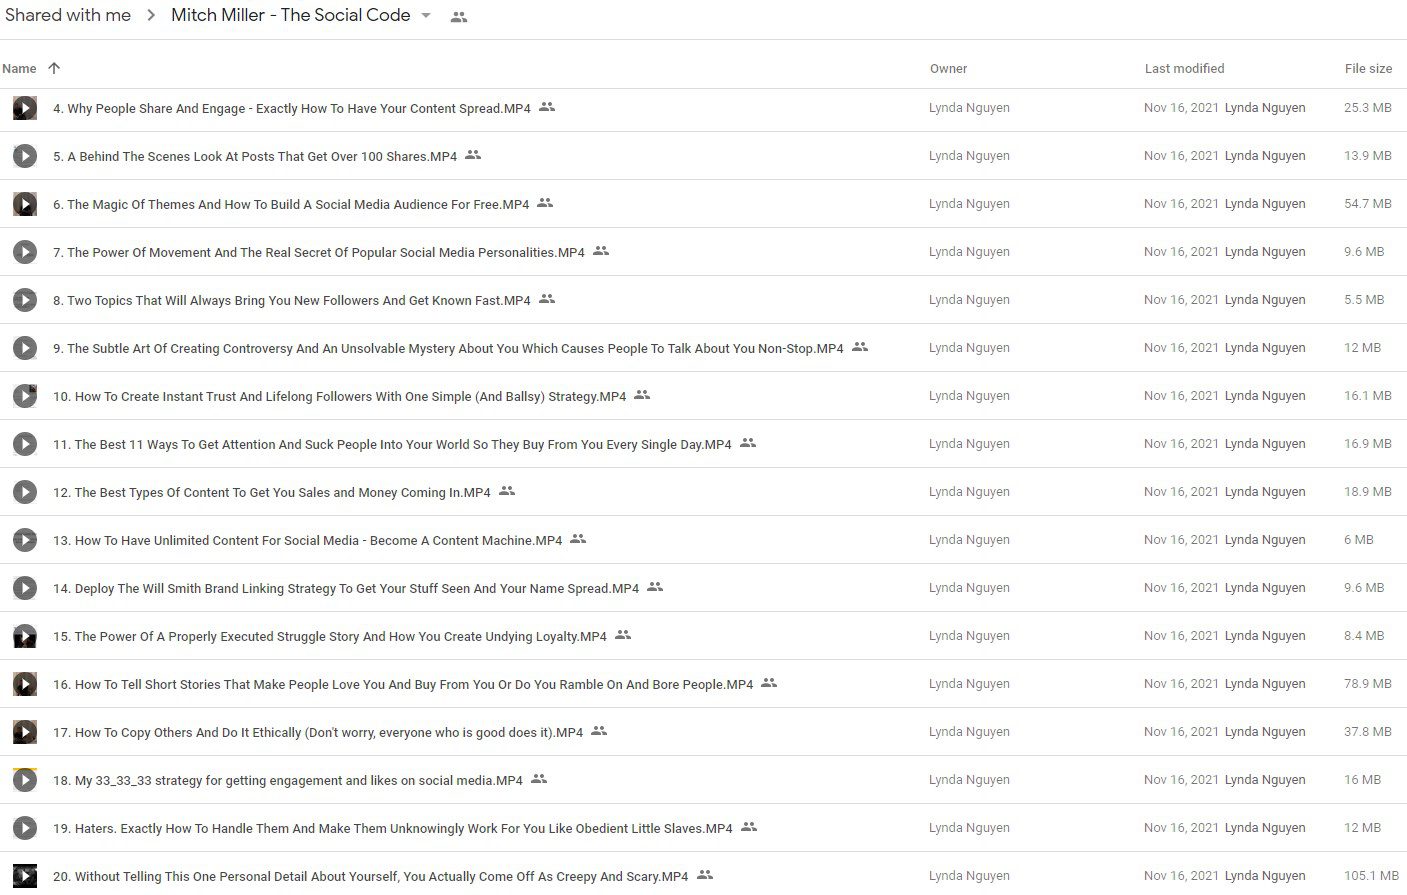Viewport: 1407px width, 895px height.
Task: Click the video icon for file 15. The Power Of A Struggle Story
Action: [x=25, y=636]
